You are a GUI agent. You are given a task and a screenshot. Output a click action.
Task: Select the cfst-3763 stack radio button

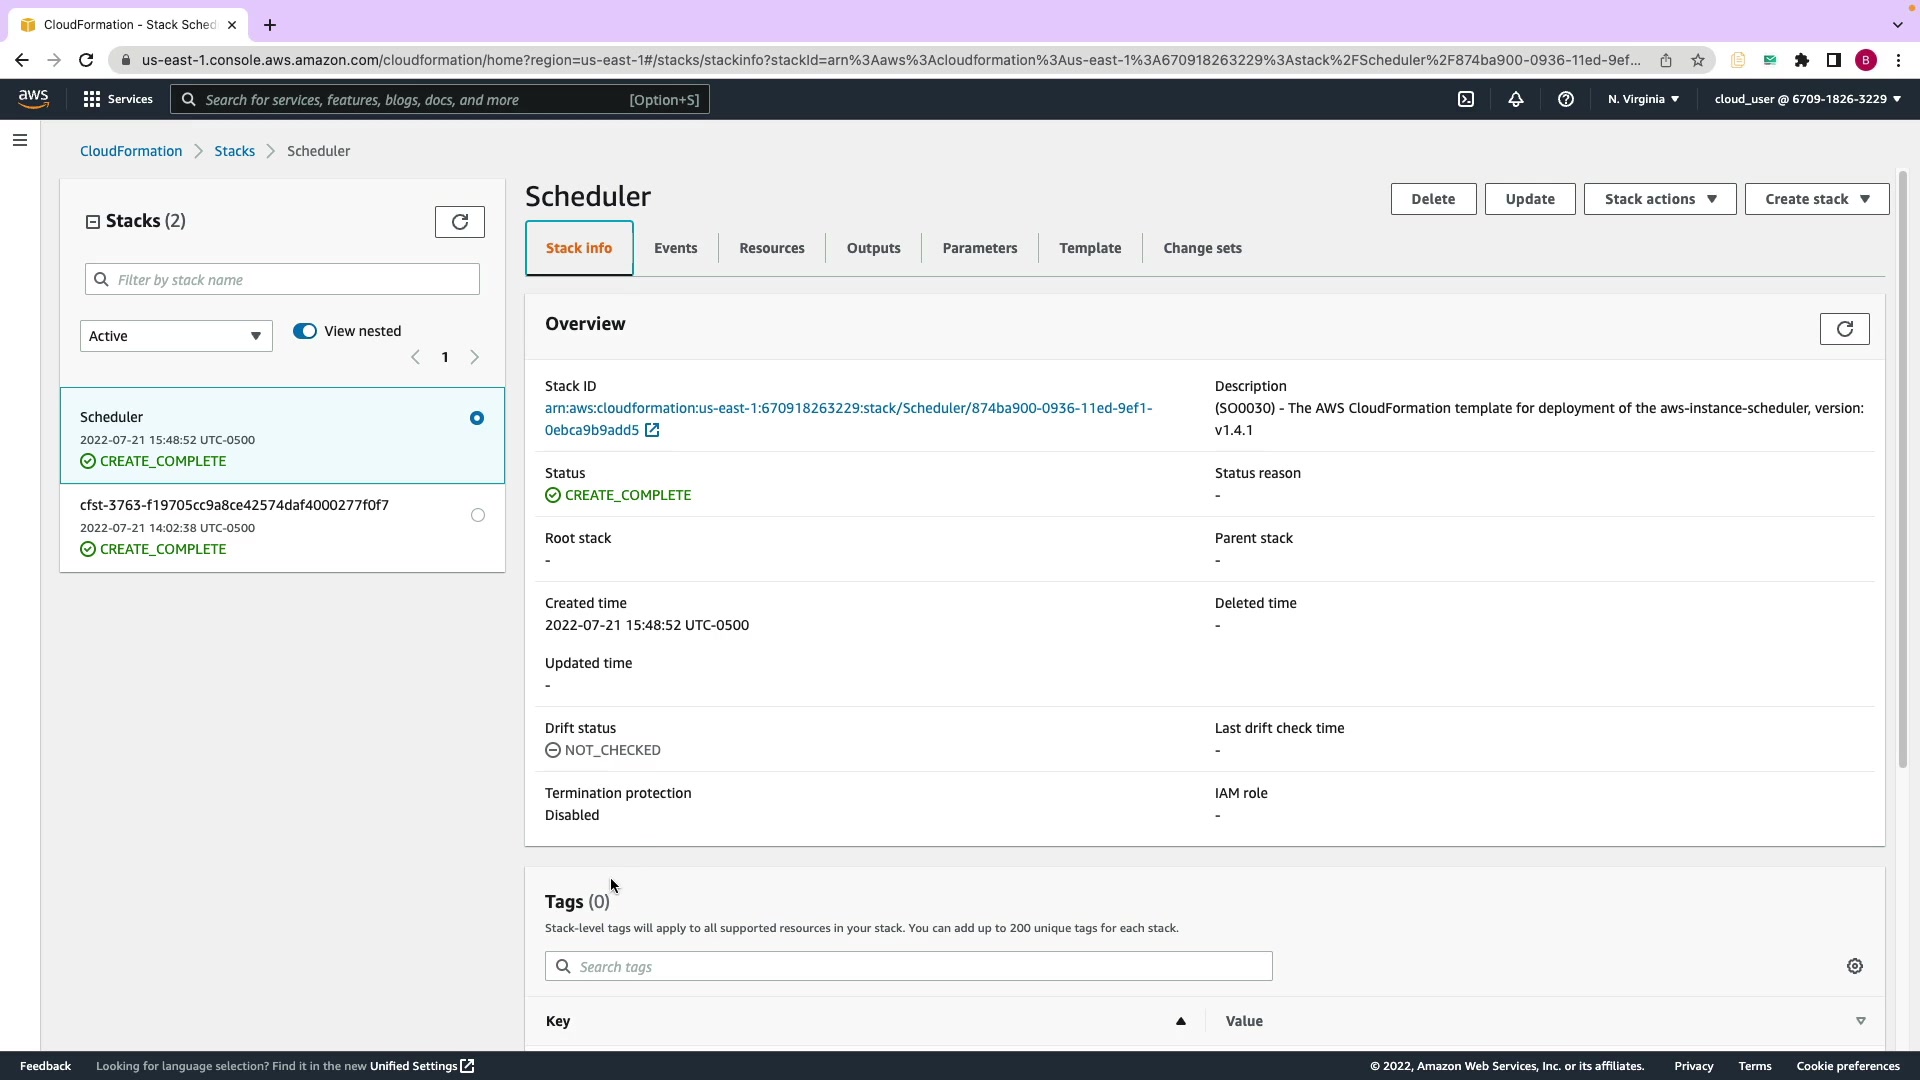click(x=478, y=515)
